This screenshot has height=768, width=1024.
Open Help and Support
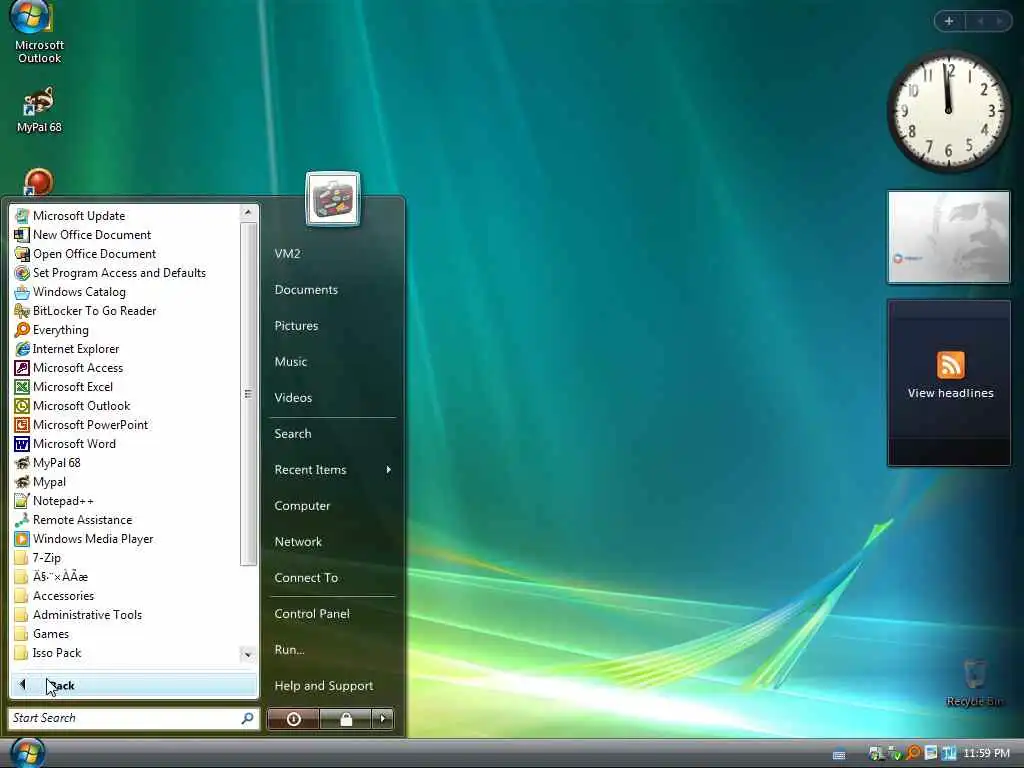323,686
